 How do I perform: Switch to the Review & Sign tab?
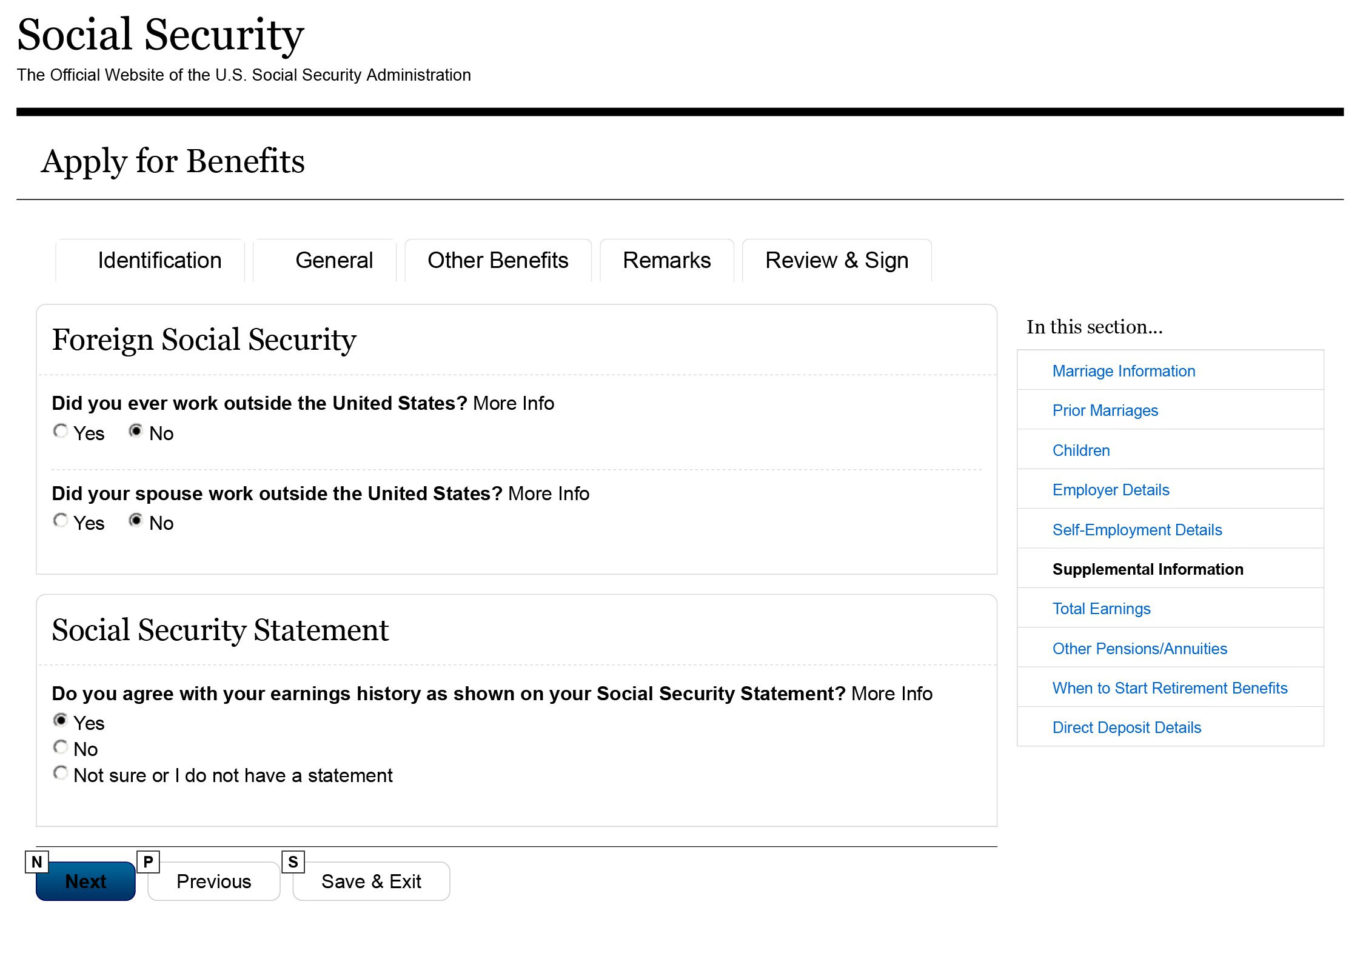click(837, 261)
